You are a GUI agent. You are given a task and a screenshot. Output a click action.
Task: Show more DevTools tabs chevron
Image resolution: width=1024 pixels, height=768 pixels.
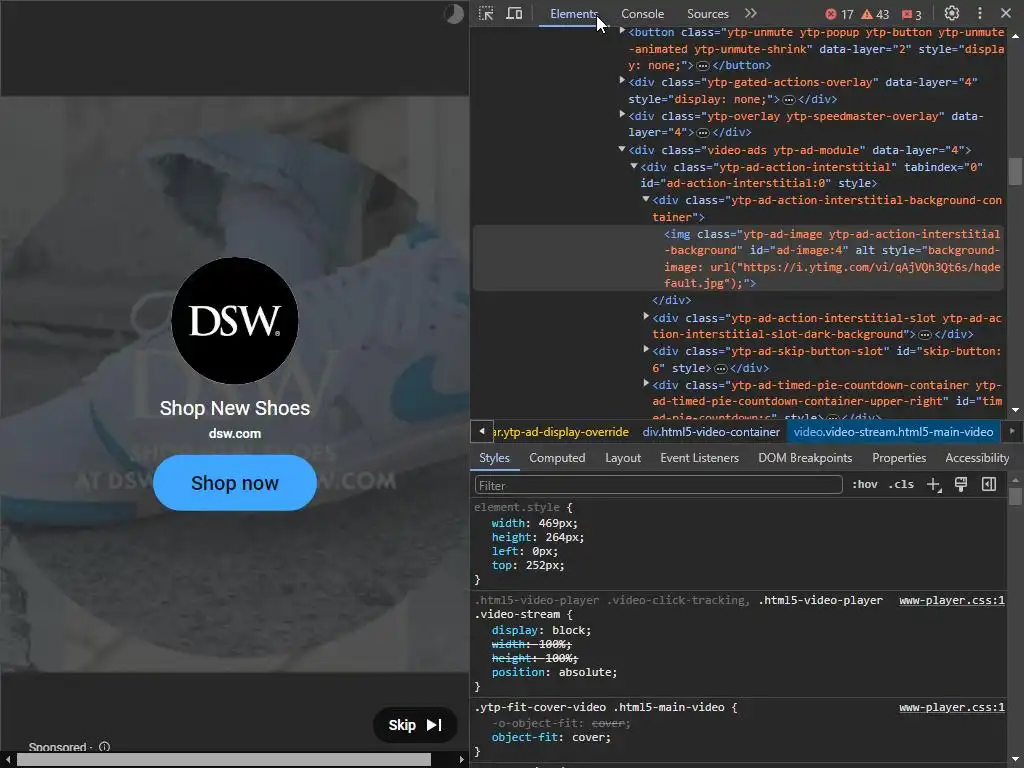(x=751, y=13)
